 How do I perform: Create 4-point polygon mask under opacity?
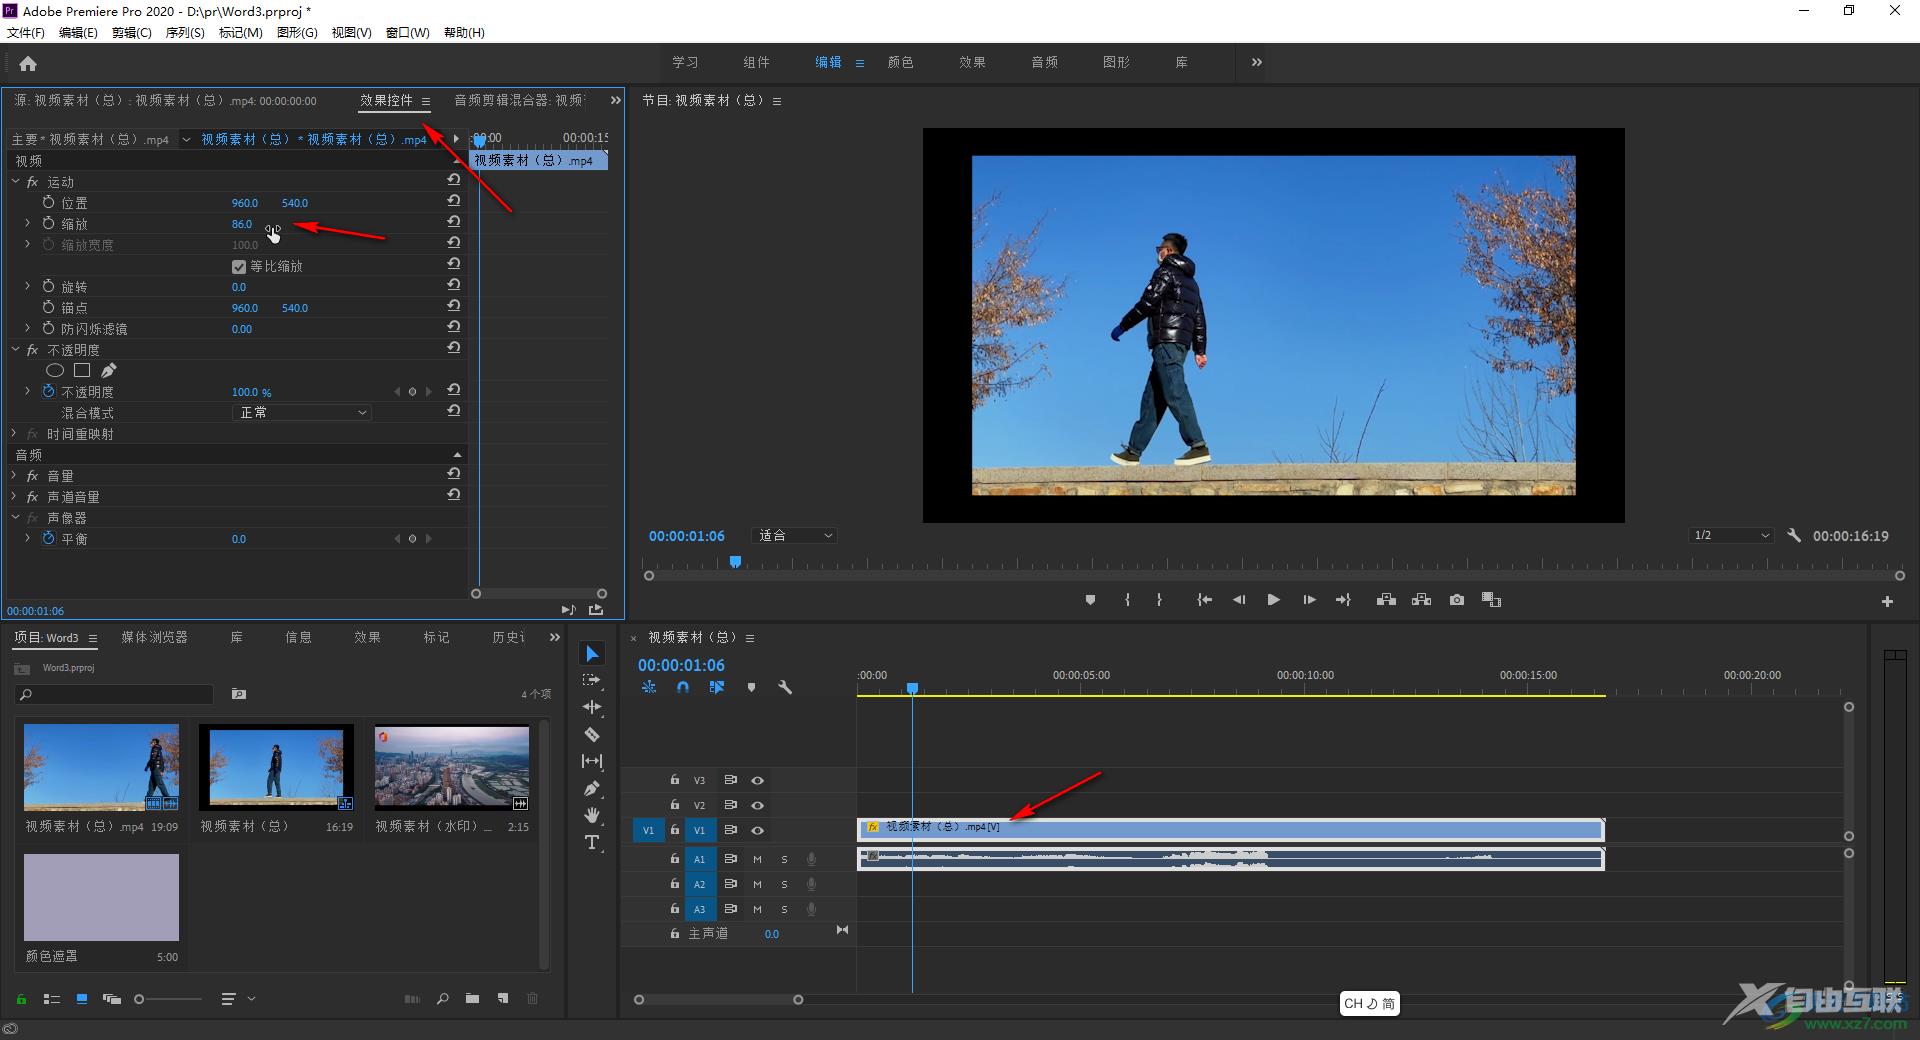pyautogui.click(x=82, y=370)
